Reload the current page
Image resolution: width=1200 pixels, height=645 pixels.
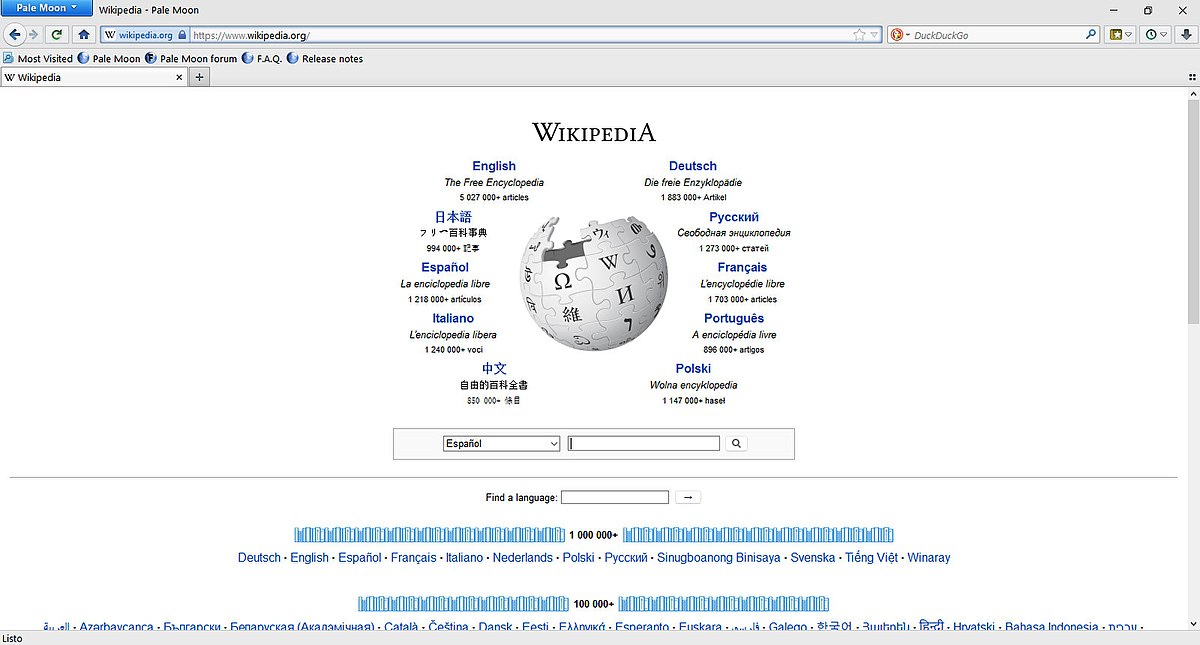pyautogui.click(x=57, y=34)
